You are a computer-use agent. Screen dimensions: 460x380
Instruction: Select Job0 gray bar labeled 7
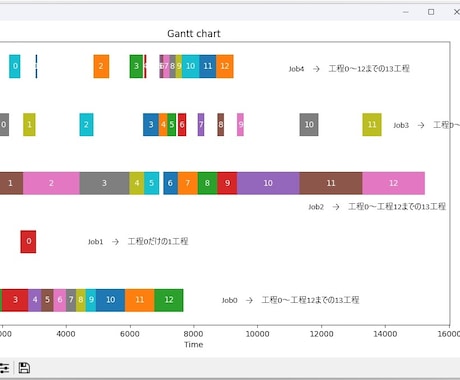coord(71,300)
